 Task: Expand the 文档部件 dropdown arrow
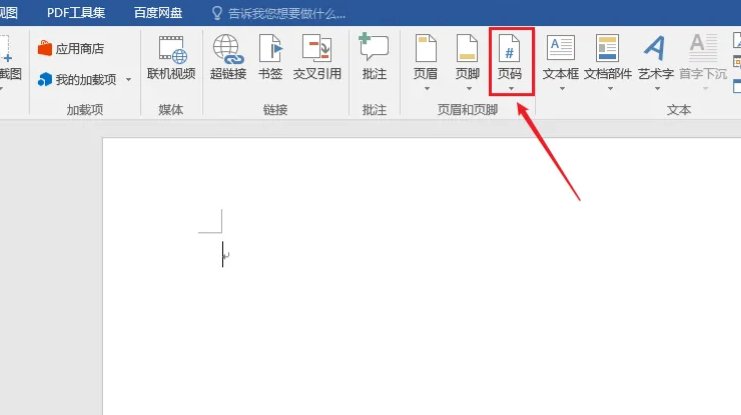point(610,88)
